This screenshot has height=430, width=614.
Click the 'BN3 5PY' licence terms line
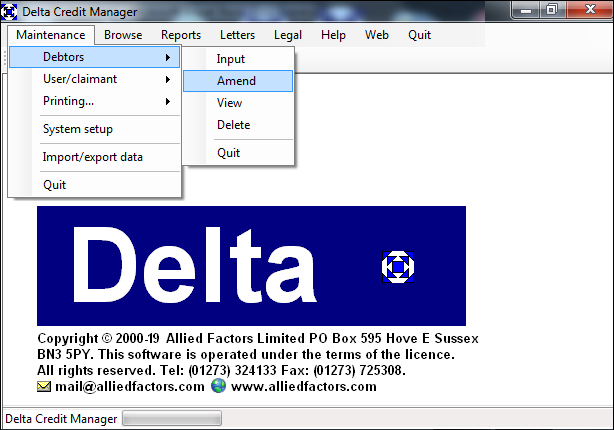[246, 354]
